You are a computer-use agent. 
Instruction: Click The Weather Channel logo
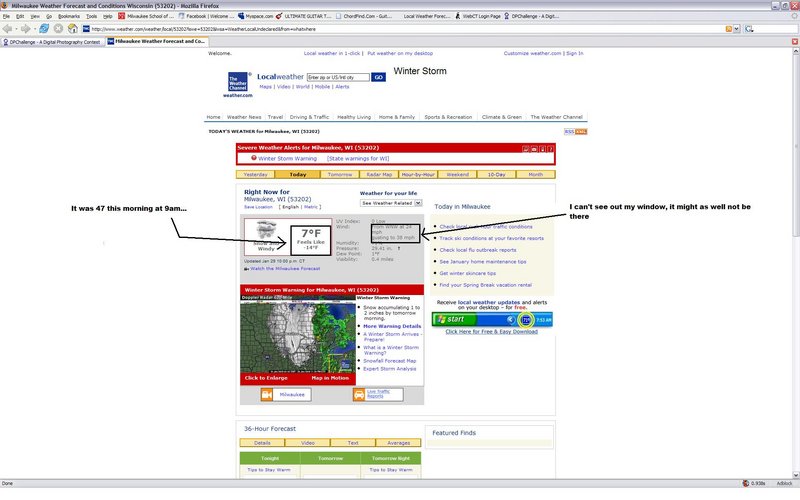238,84
